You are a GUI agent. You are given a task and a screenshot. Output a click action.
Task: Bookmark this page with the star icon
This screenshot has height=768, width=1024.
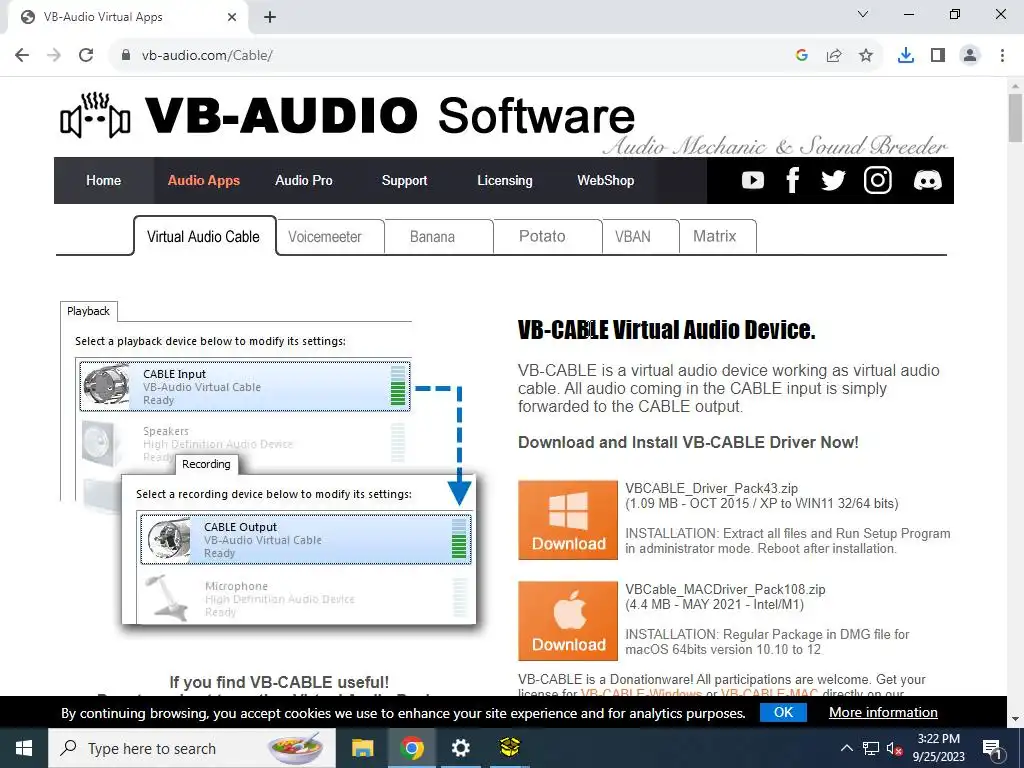[x=866, y=56]
